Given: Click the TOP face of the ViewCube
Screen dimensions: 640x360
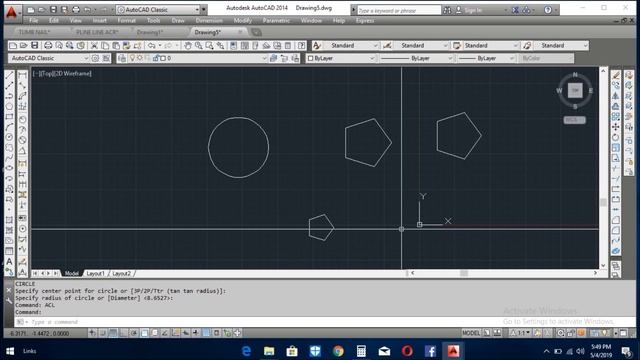Looking at the screenshot, I should coord(575,91).
